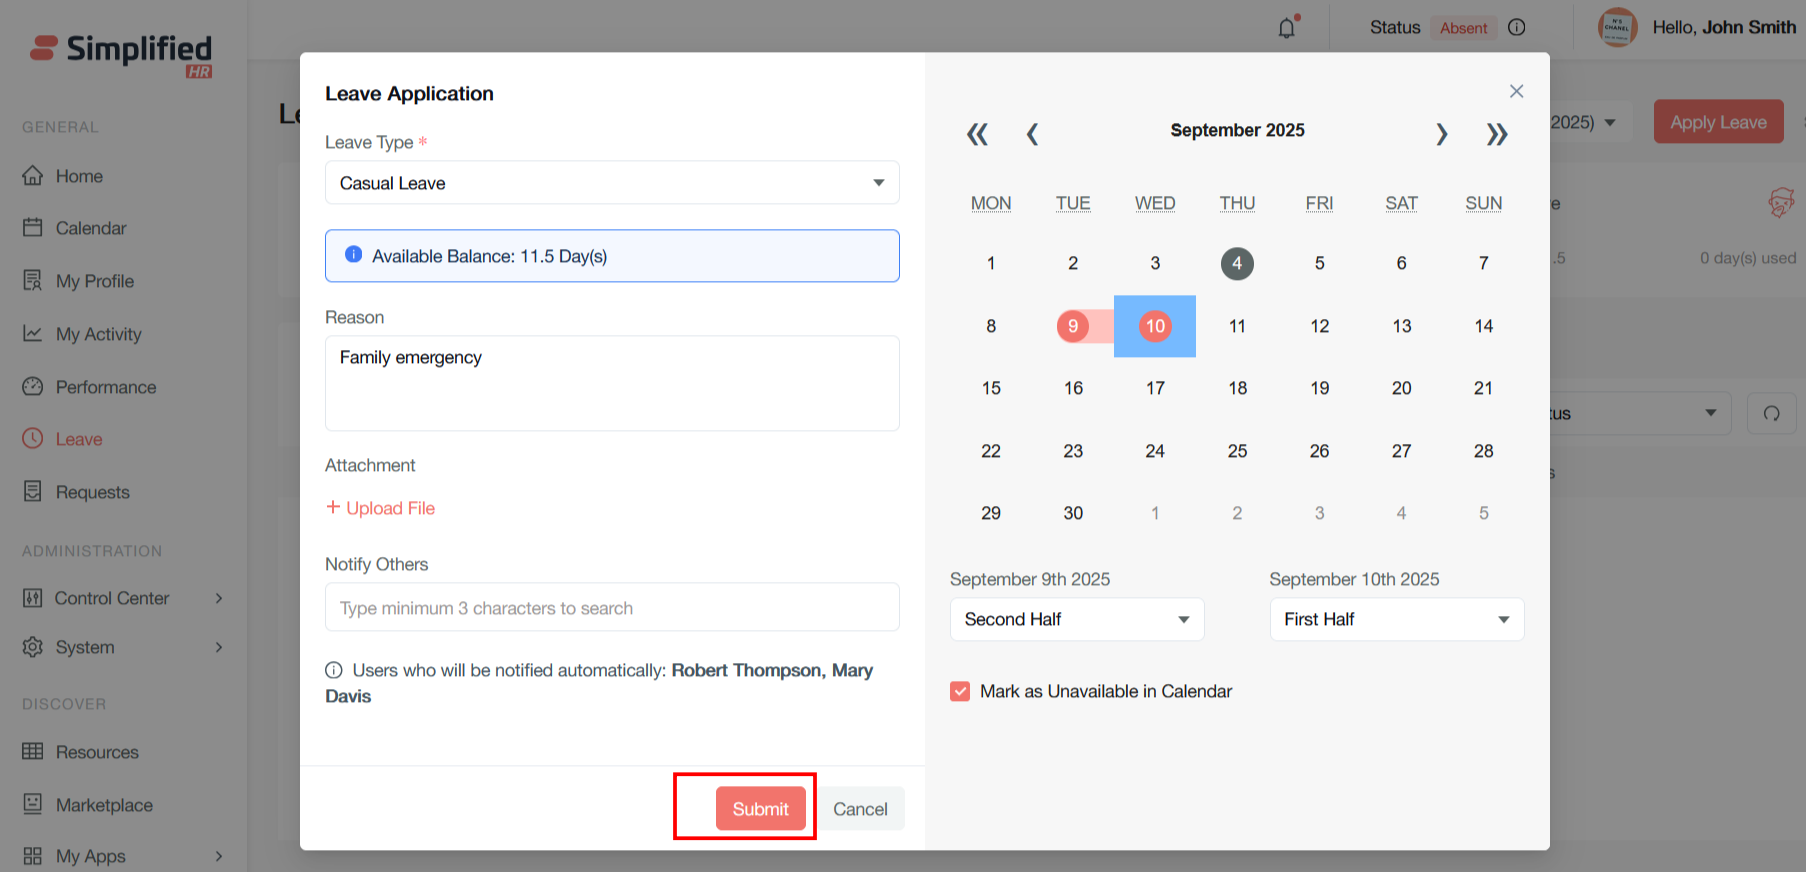The height and width of the screenshot is (872, 1806).
Task: Cancel the leave application
Action: (860, 809)
